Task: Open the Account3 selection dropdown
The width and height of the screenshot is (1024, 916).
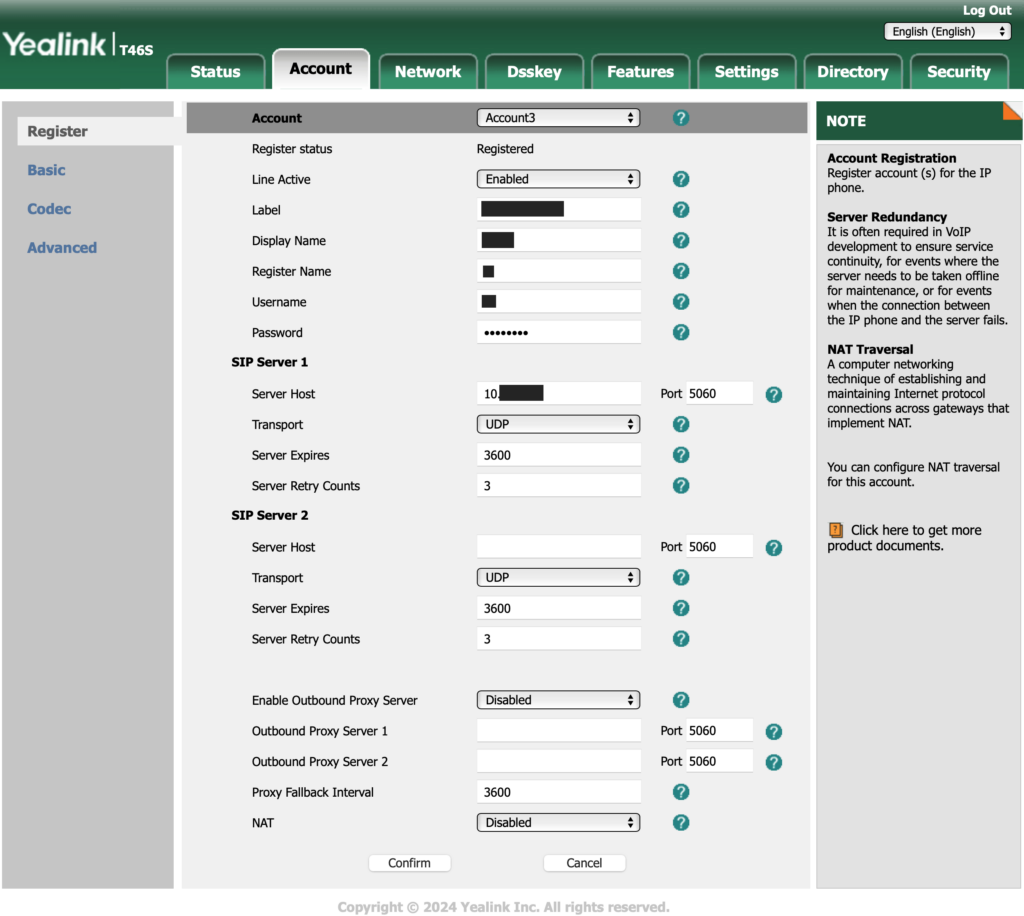Action: pos(558,118)
